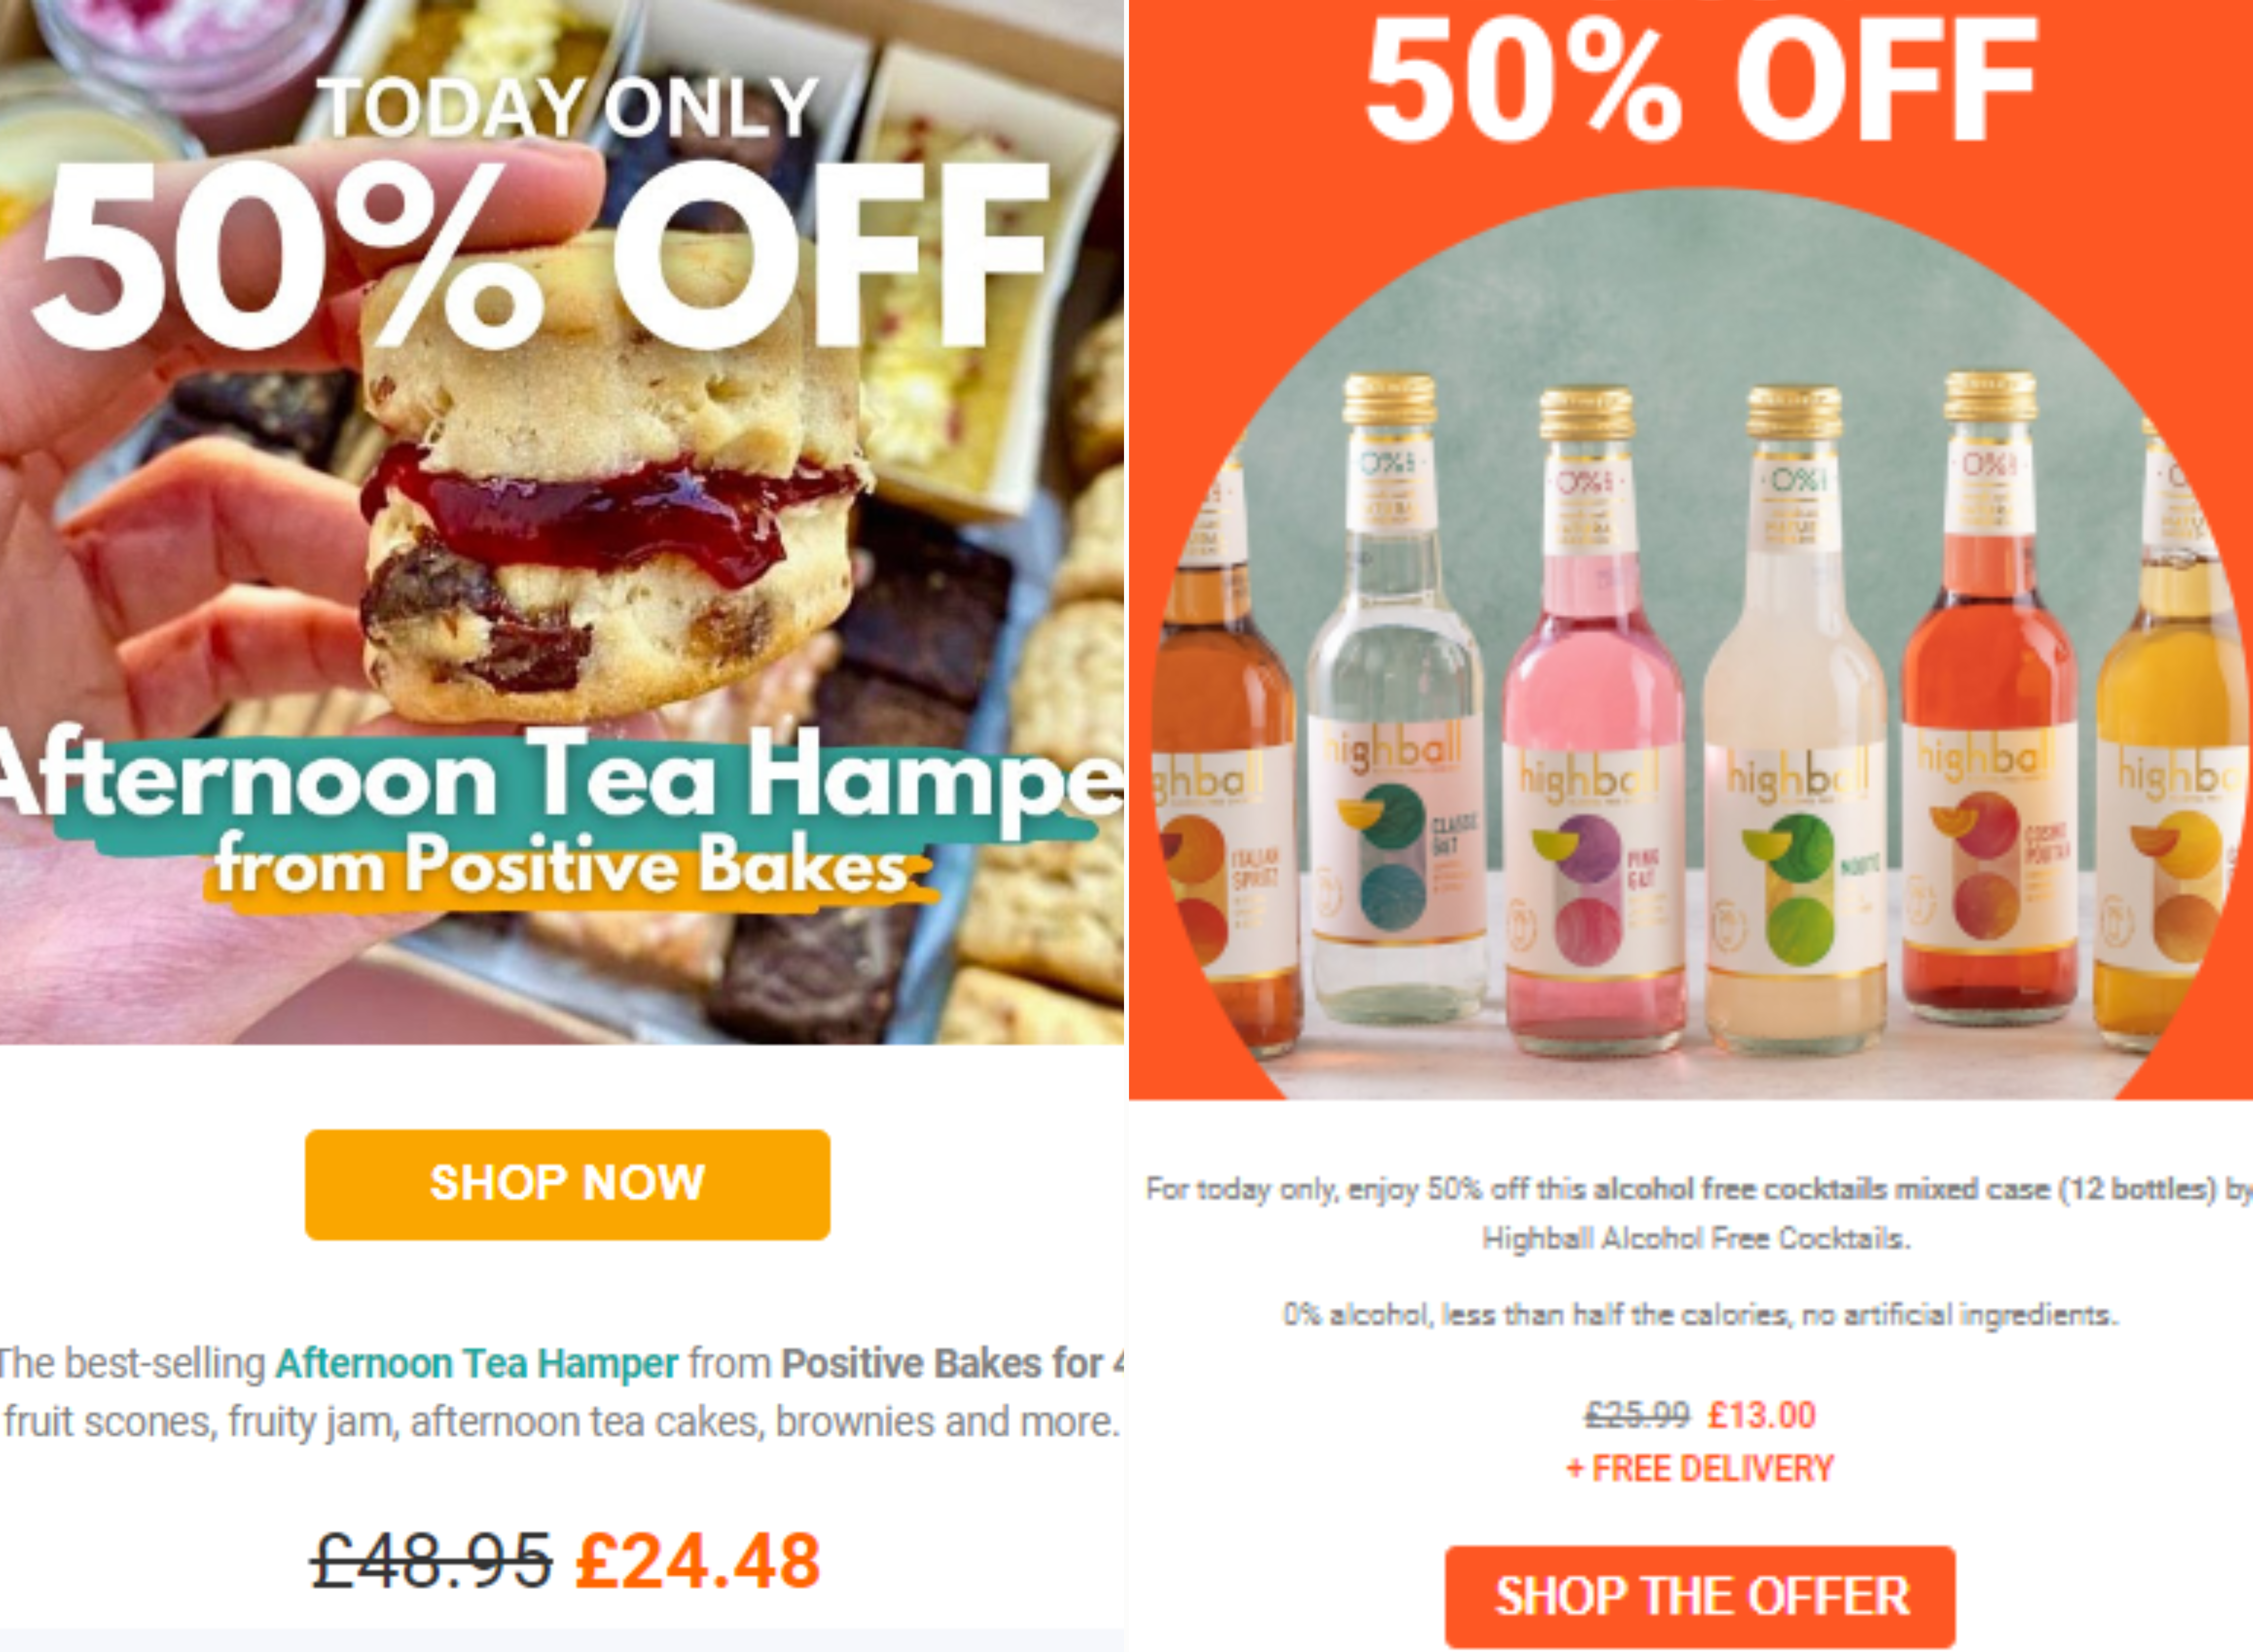Click the orange SHOP NOW button

pyautogui.click(x=567, y=1184)
